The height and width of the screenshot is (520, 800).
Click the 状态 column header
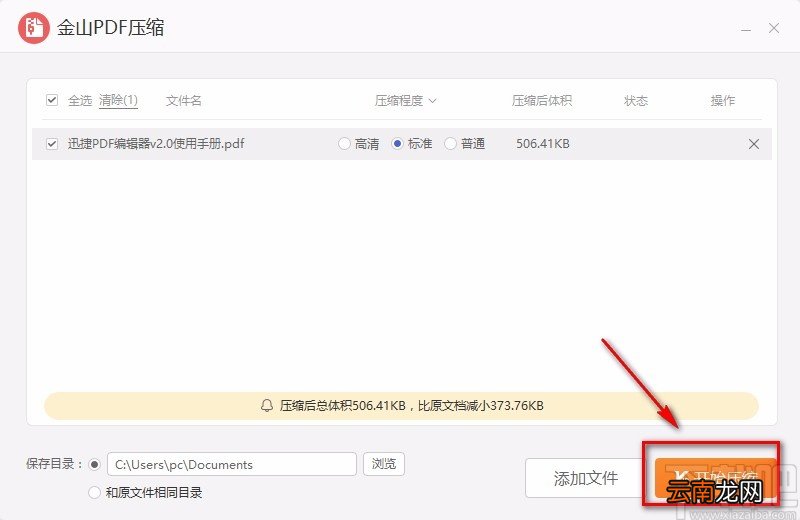point(636,101)
